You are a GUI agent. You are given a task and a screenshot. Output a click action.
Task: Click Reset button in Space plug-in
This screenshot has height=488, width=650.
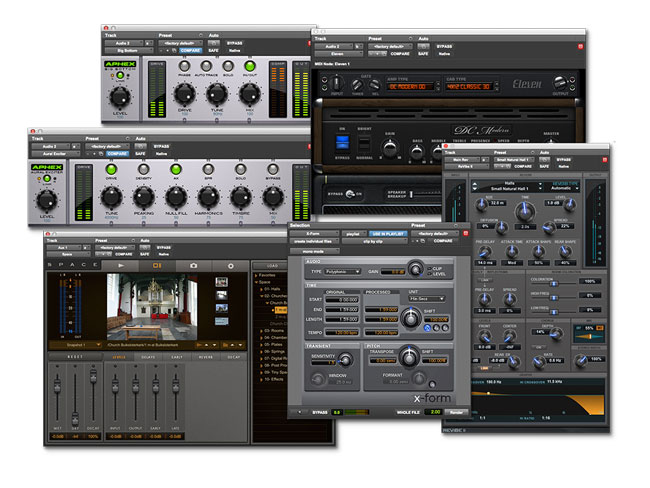tap(75, 357)
